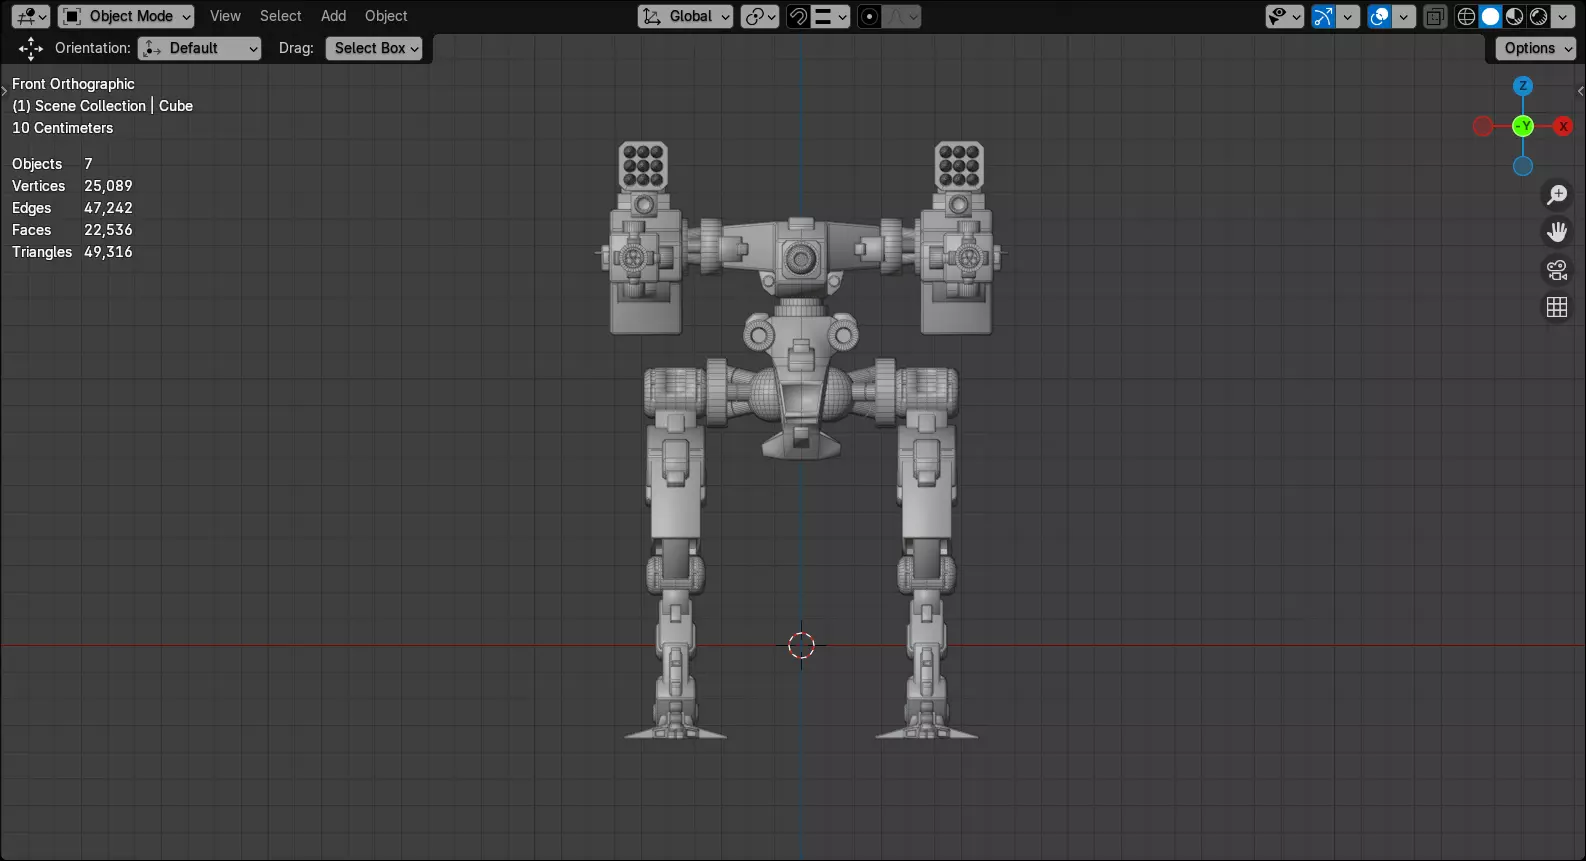Click Triangles count '49,316'
The image size is (1586, 861).
coord(108,252)
